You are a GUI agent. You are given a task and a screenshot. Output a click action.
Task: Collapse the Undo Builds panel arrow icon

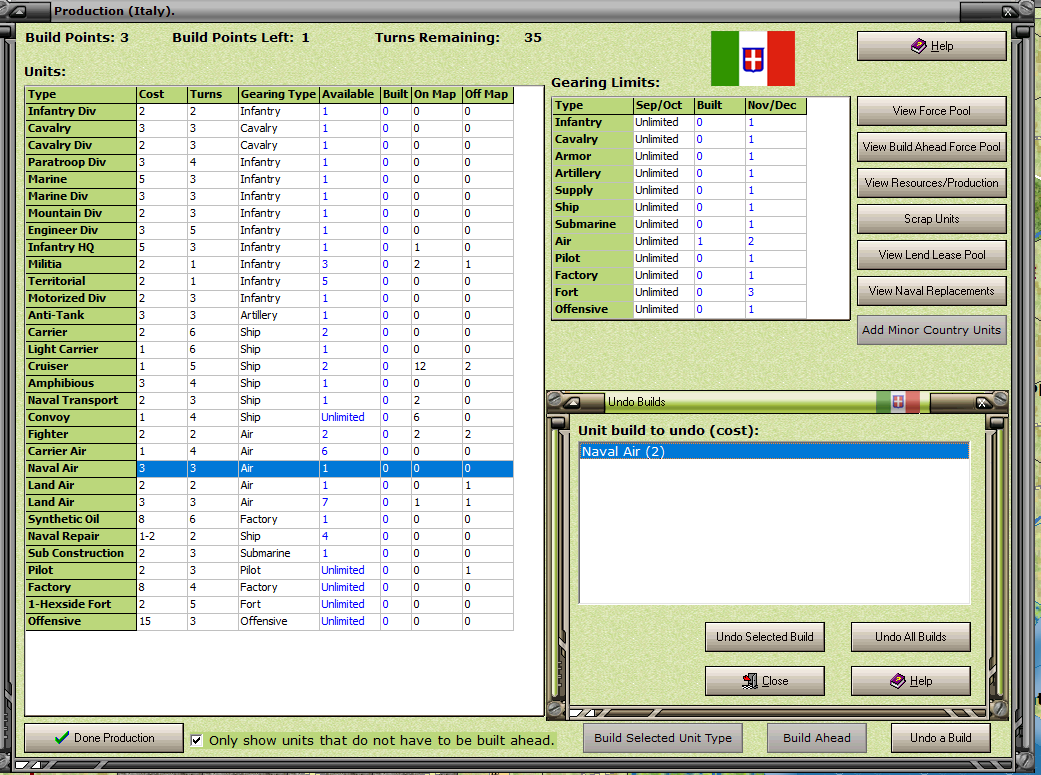(x=572, y=402)
